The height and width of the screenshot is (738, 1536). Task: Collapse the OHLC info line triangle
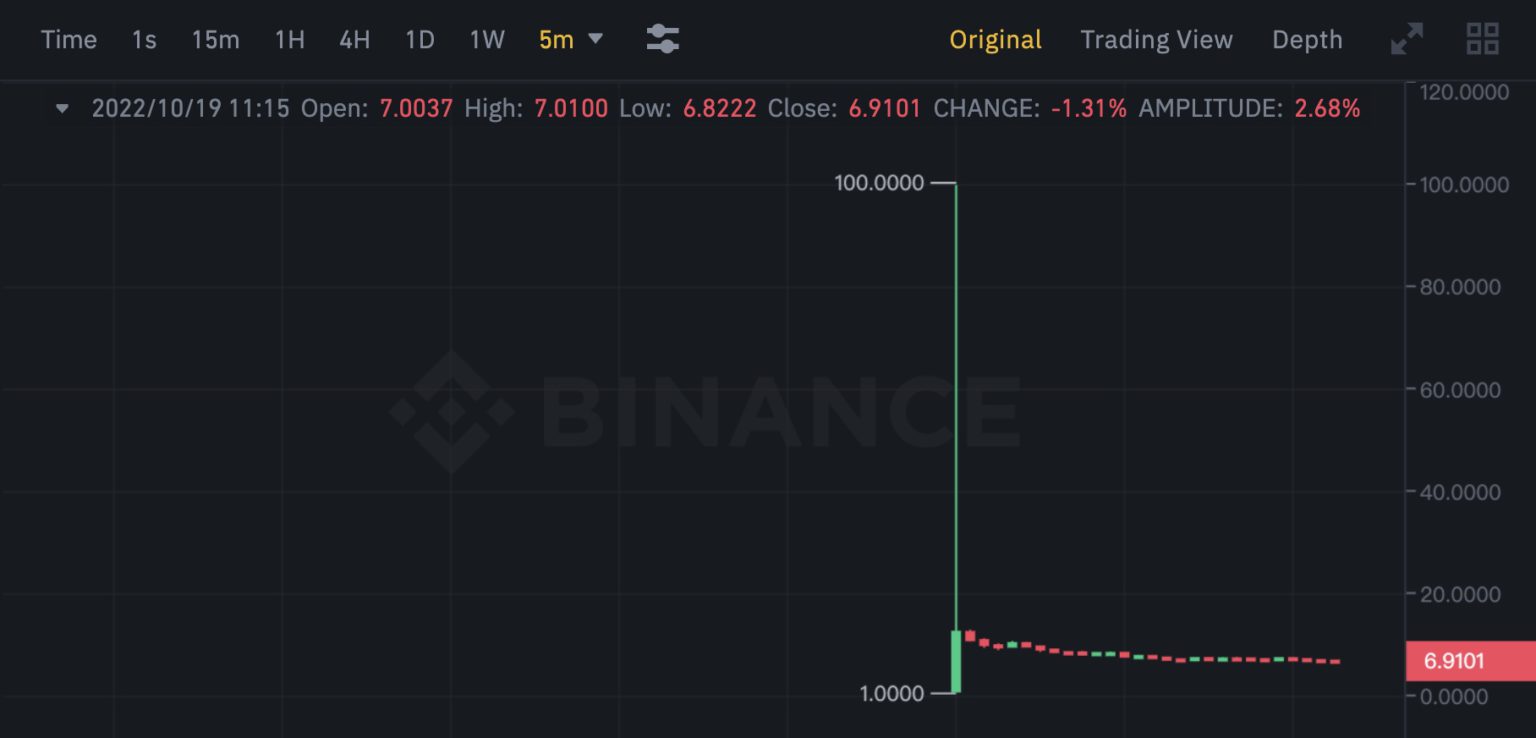[63, 108]
